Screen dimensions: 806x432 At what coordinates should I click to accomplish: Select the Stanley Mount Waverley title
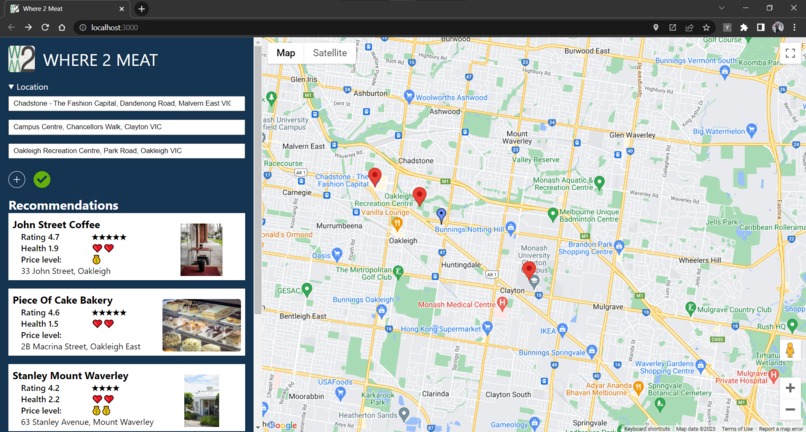coord(70,376)
